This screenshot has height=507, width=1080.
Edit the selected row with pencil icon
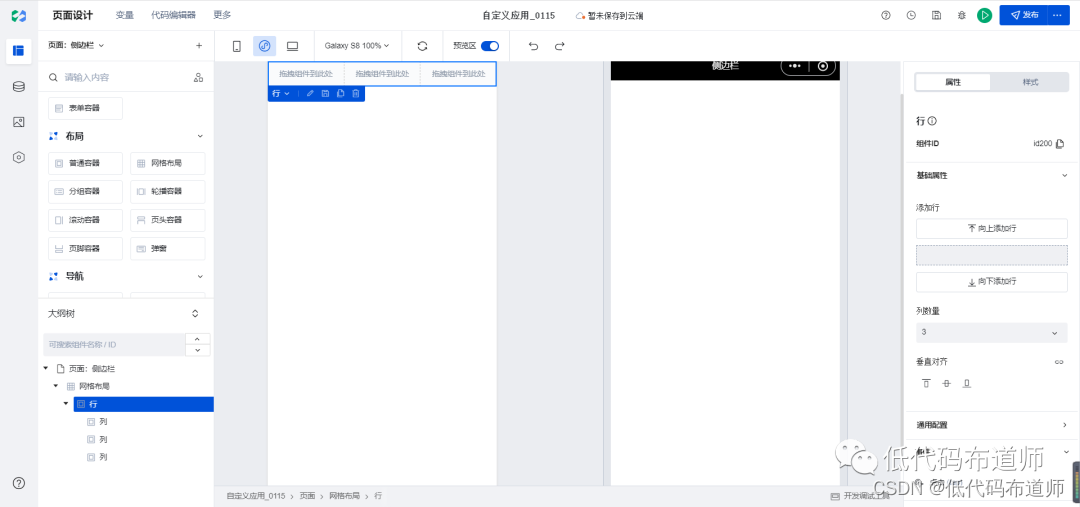pos(310,94)
